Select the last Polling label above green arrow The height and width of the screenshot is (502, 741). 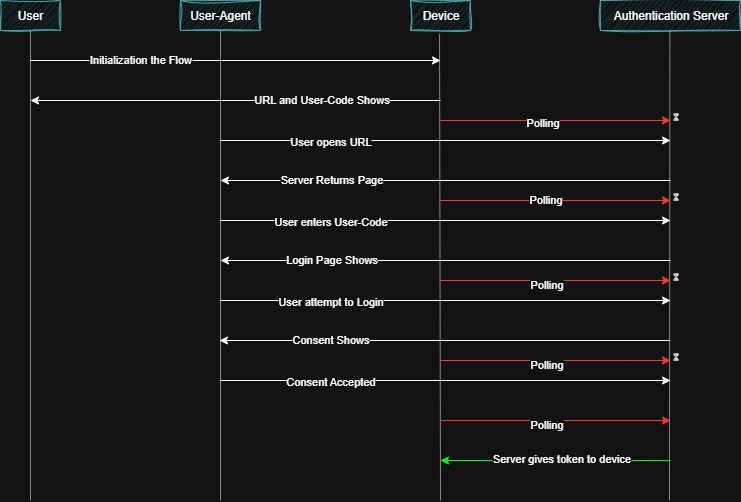(x=546, y=425)
